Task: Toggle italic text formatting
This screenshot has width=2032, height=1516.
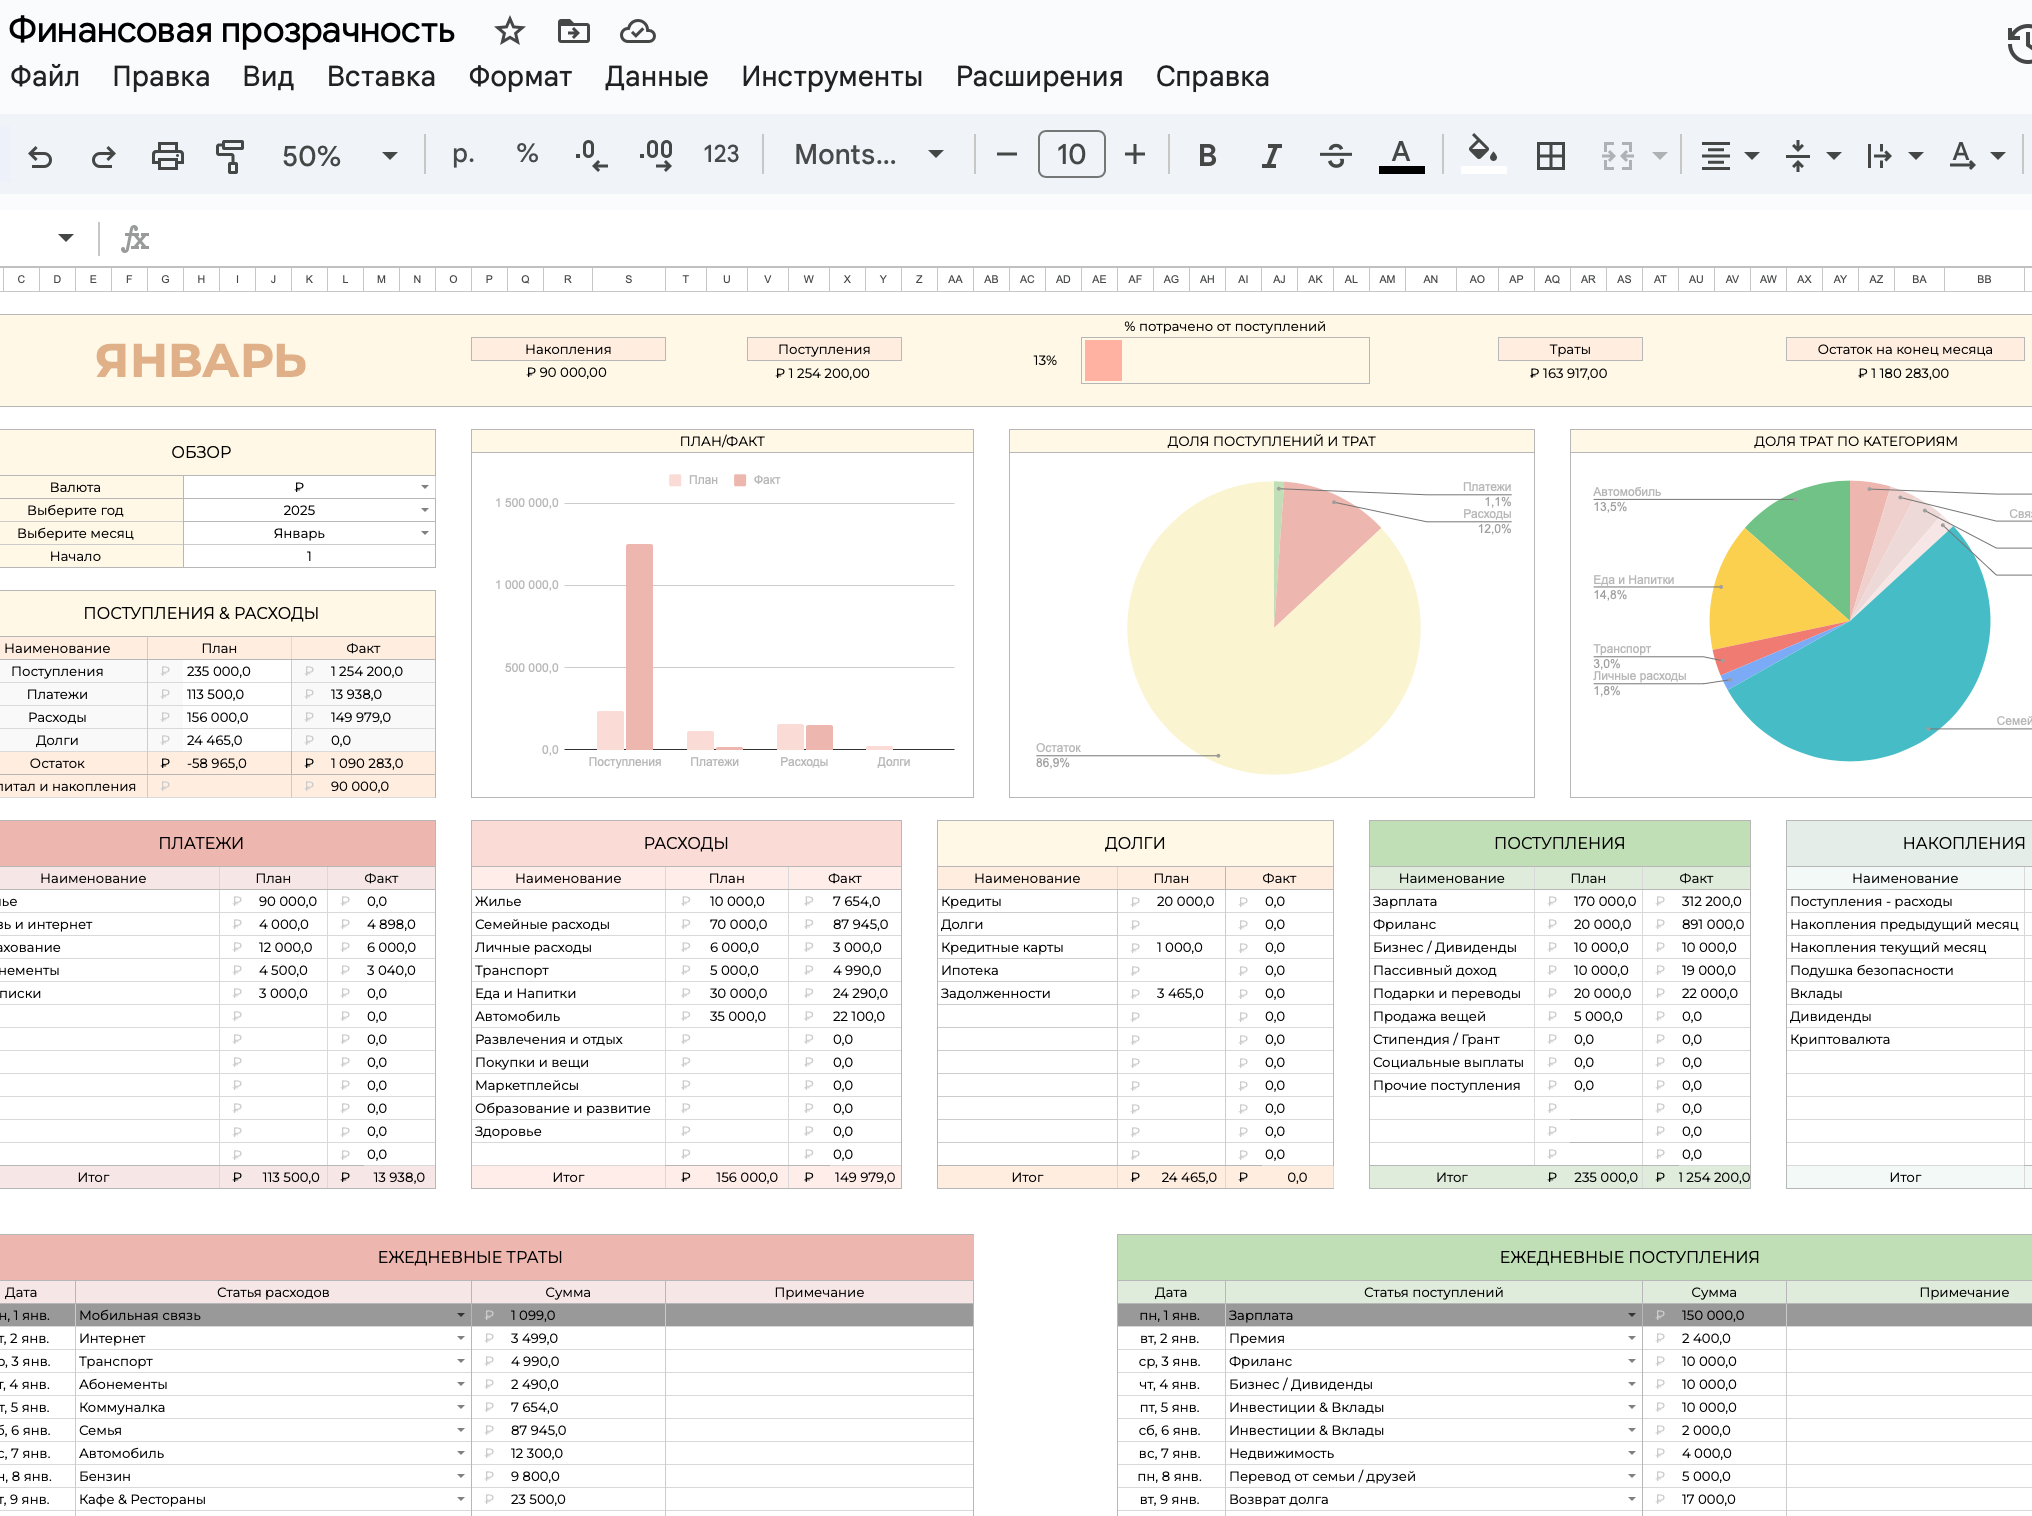Action: pos(1271,155)
